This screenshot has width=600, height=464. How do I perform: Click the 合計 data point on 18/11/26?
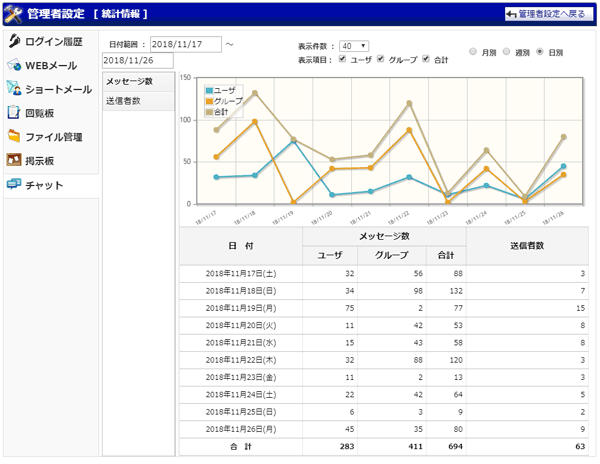[x=564, y=137]
